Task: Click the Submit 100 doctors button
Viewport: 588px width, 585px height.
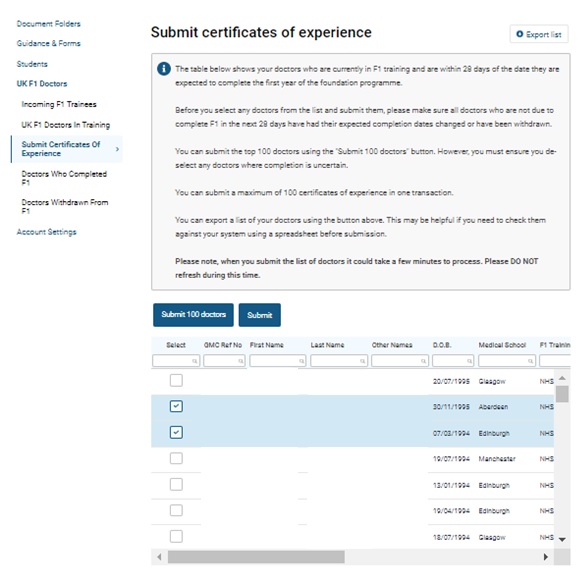Action: [194, 315]
